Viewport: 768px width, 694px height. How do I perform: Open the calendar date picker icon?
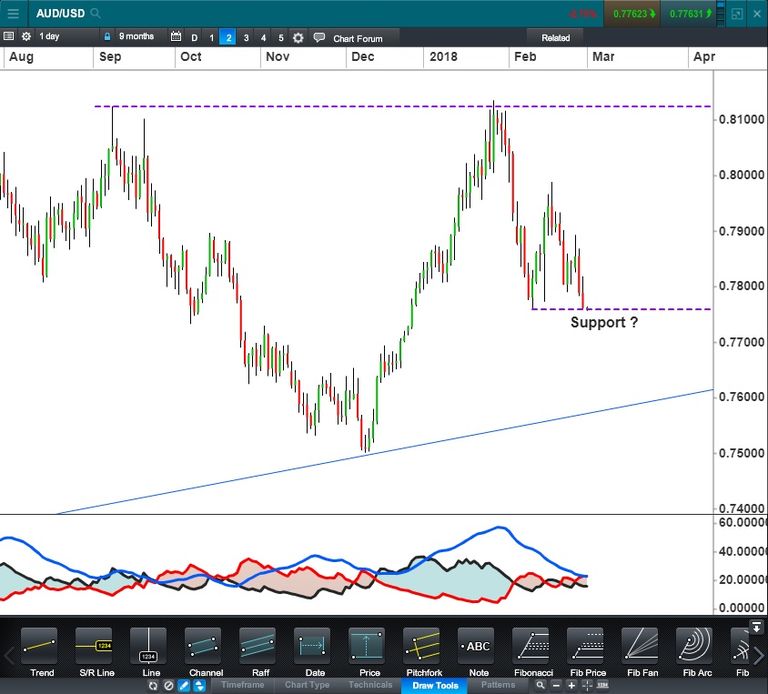pos(176,36)
